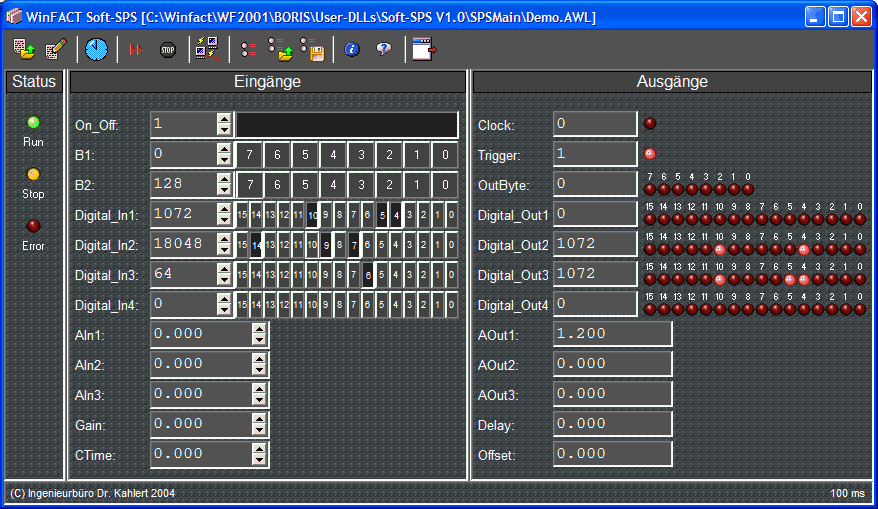Click the Eingänge panel header

pos(268,82)
